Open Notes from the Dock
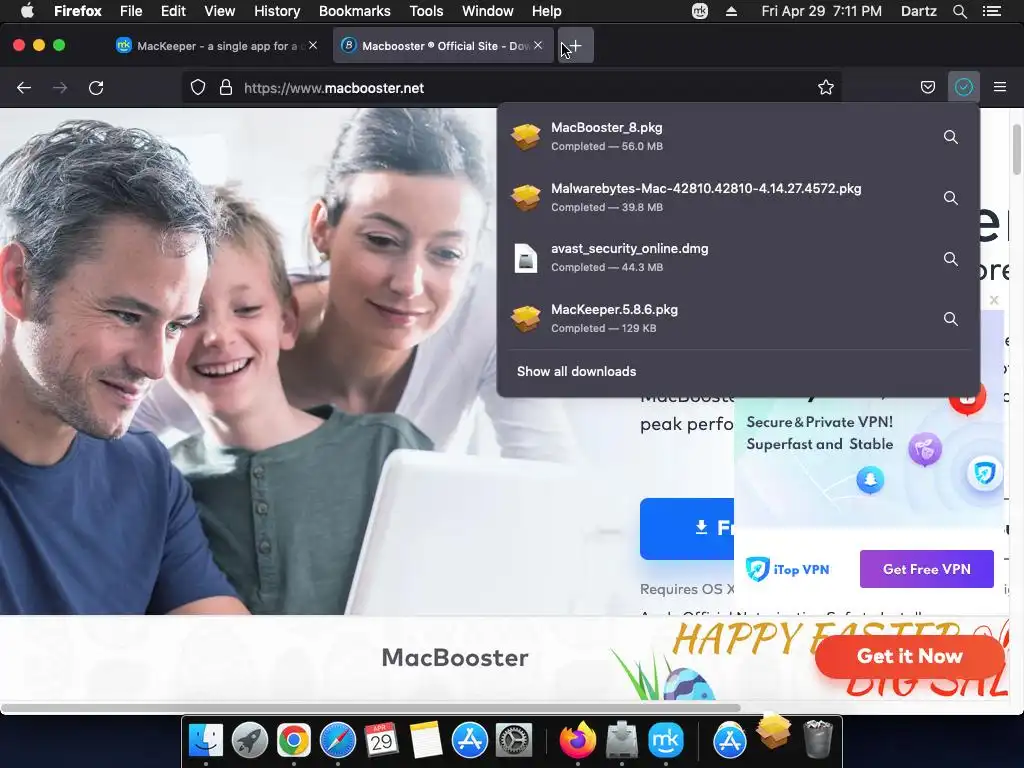 (426, 741)
